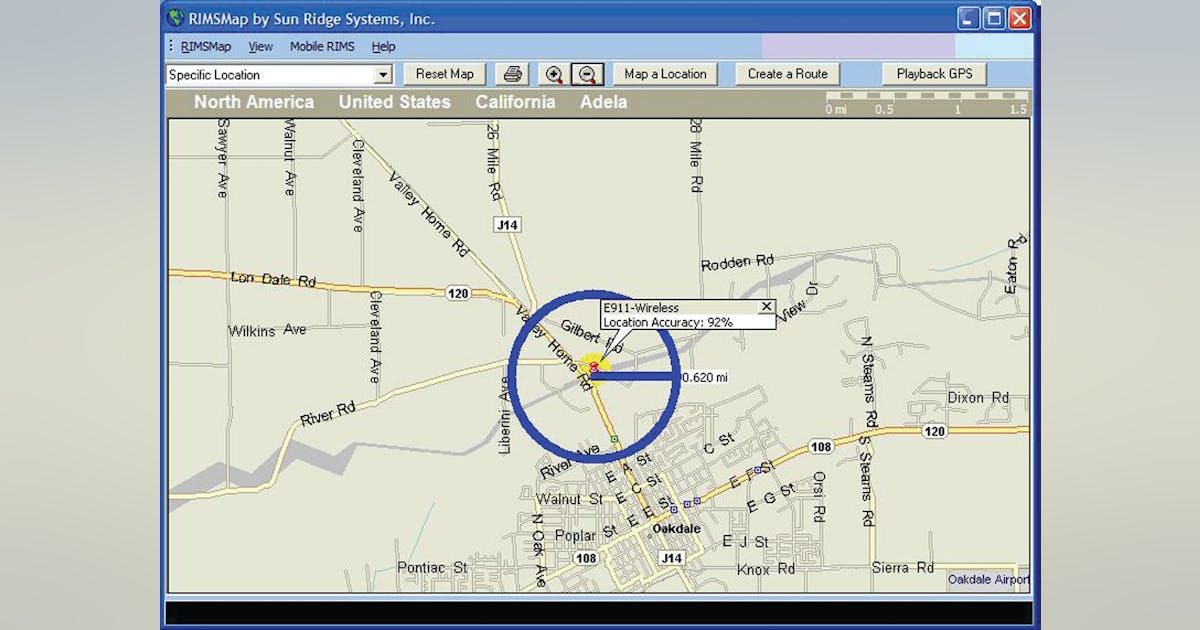Click the Specific Location combo box field
This screenshot has height=630, width=1200.
pos(268,75)
